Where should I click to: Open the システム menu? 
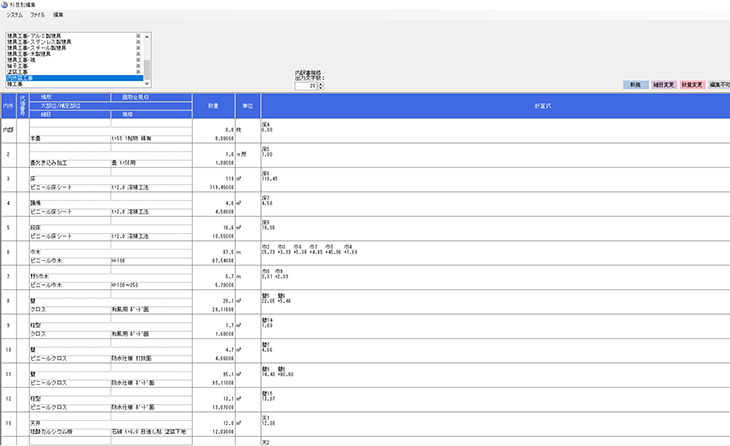(x=14, y=16)
